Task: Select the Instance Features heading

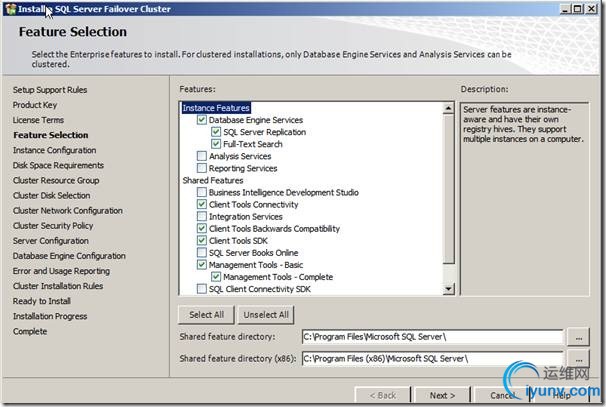Action: pyautogui.click(x=216, y=108)
